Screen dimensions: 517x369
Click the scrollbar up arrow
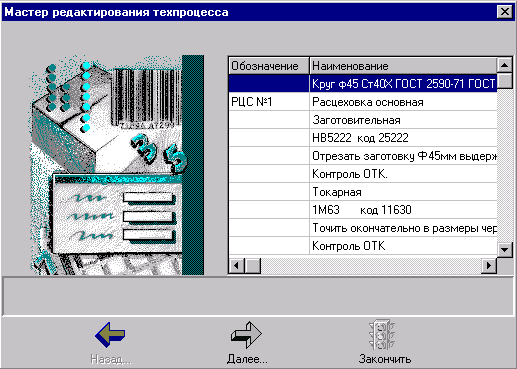click(504, 65)
